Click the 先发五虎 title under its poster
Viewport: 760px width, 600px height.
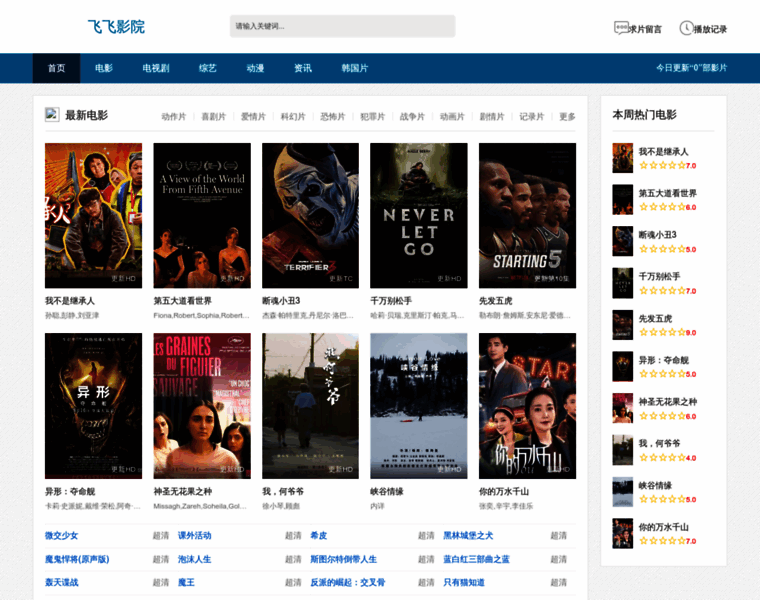(495, 301)
